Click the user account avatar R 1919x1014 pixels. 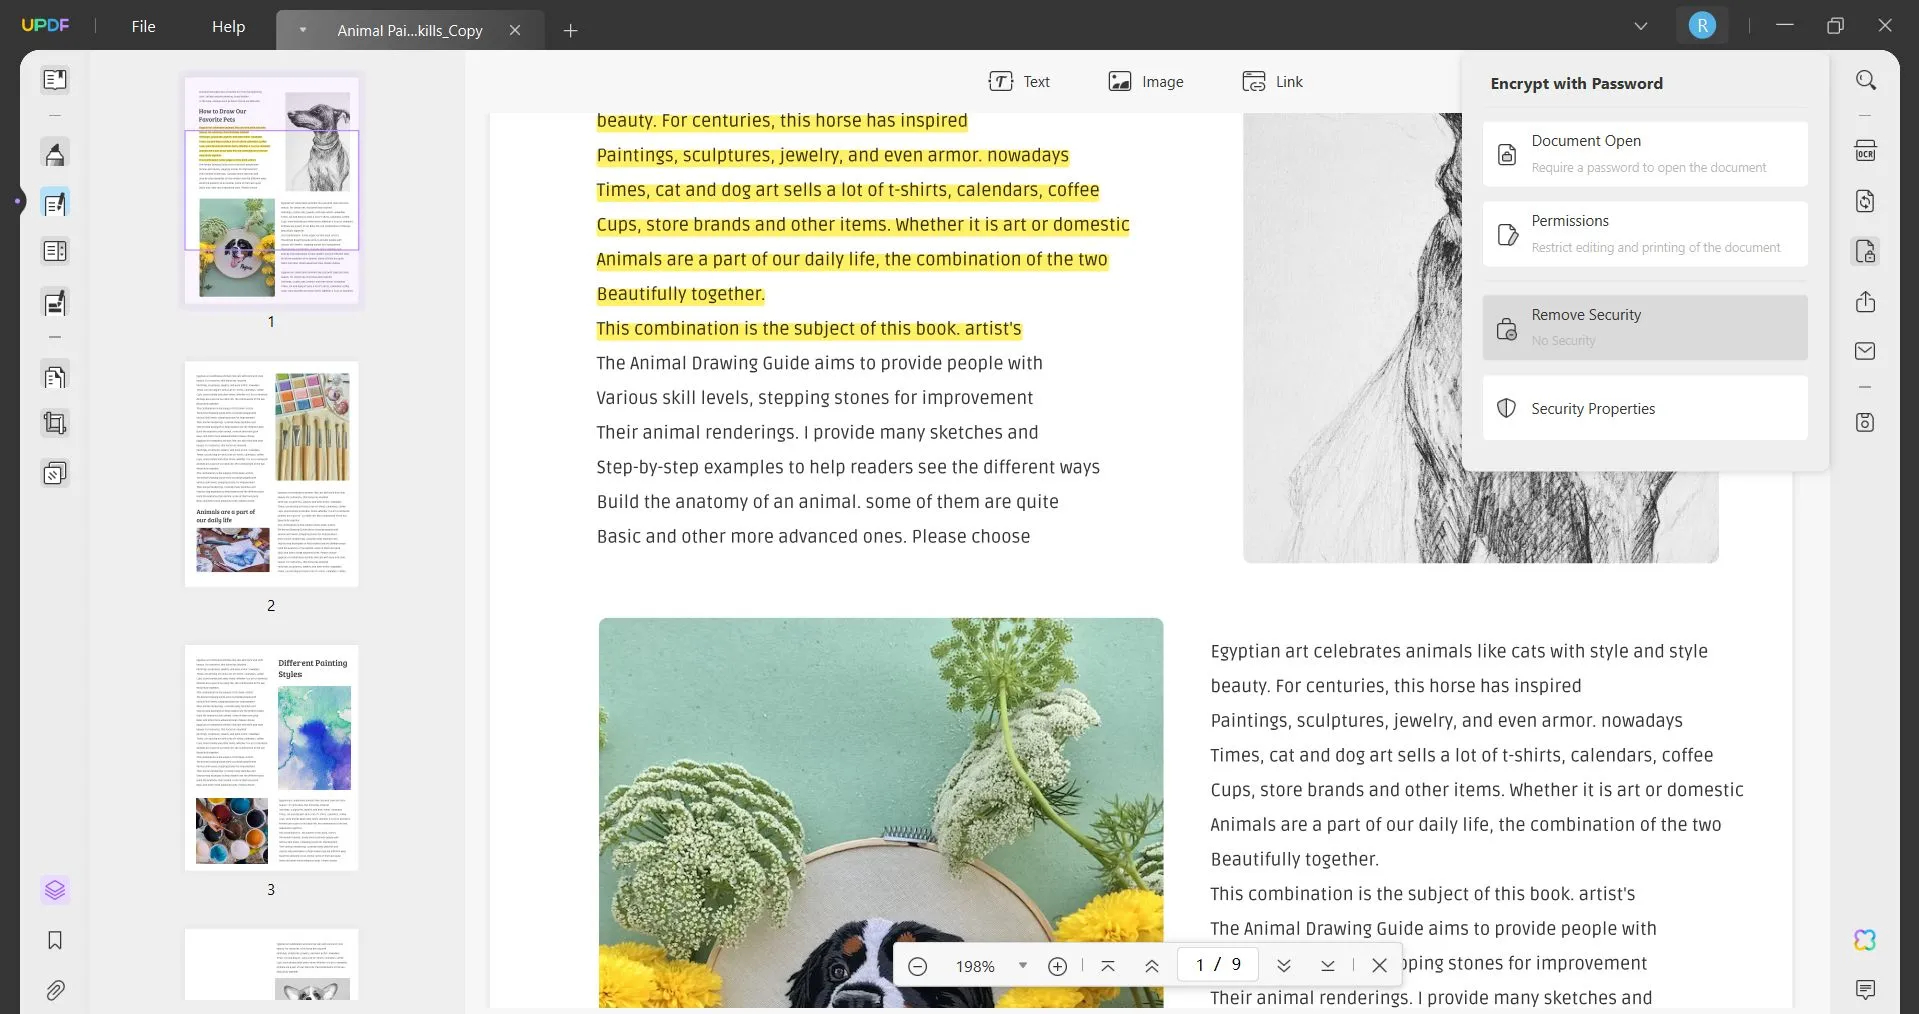point(1702,26)
